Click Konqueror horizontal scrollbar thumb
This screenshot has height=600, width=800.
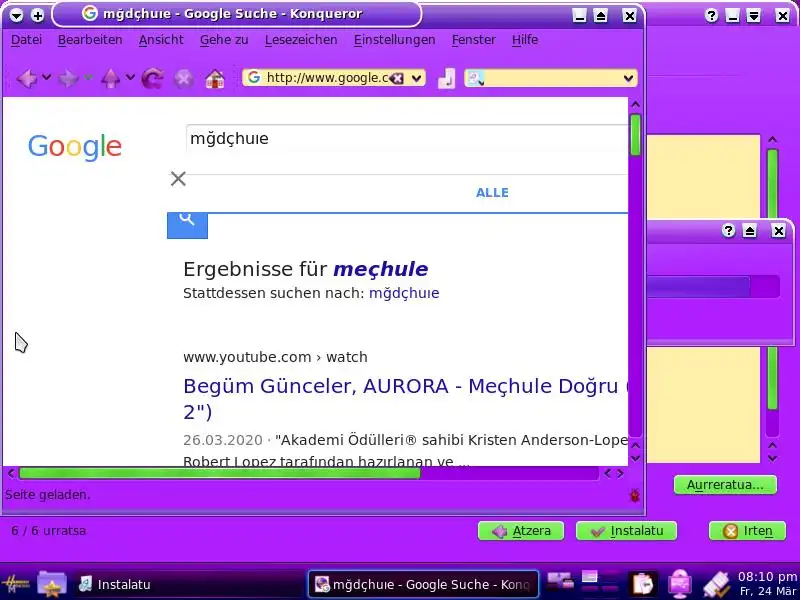[x=219, y=473]
